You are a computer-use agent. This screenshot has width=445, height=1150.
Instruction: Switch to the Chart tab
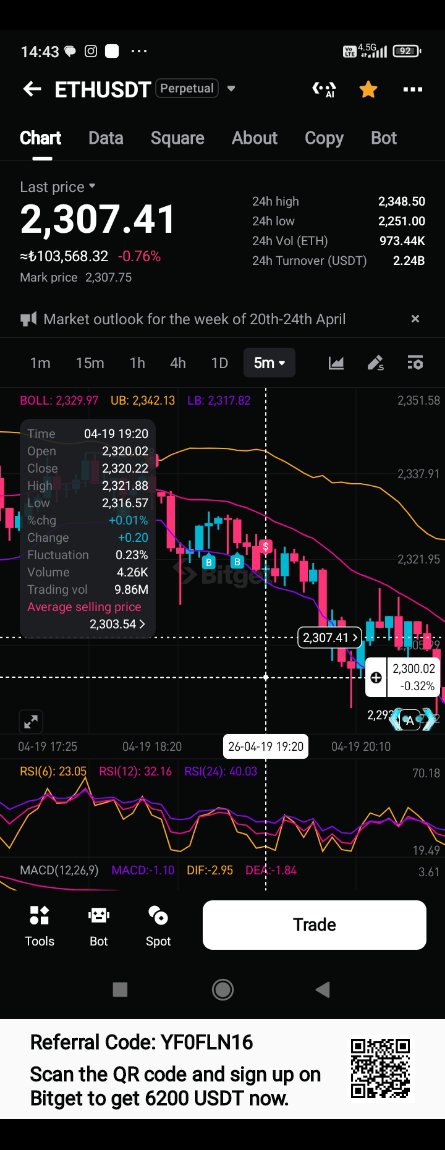pos(40,138)
